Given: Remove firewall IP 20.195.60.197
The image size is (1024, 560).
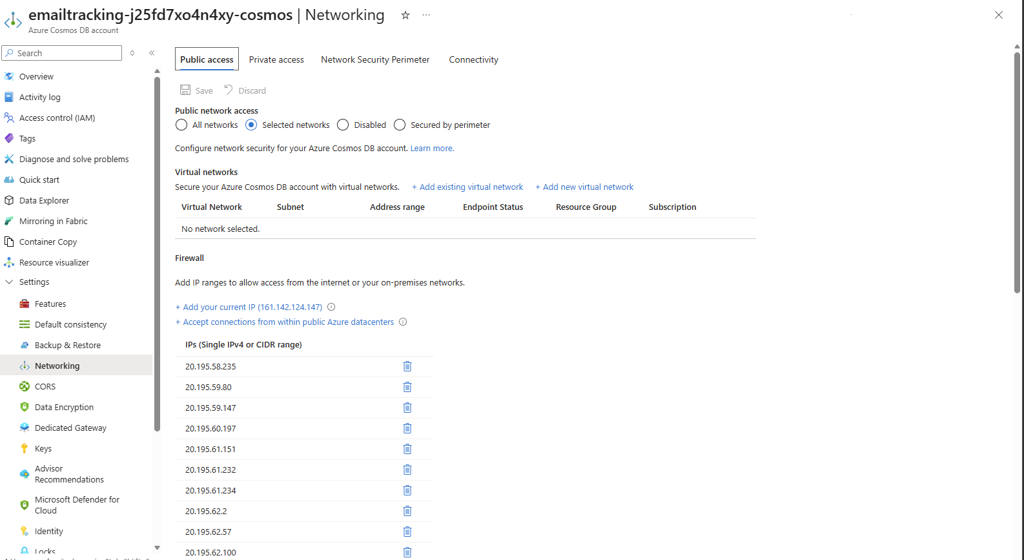Looking at the screenshot, I should tap(407, 429).
